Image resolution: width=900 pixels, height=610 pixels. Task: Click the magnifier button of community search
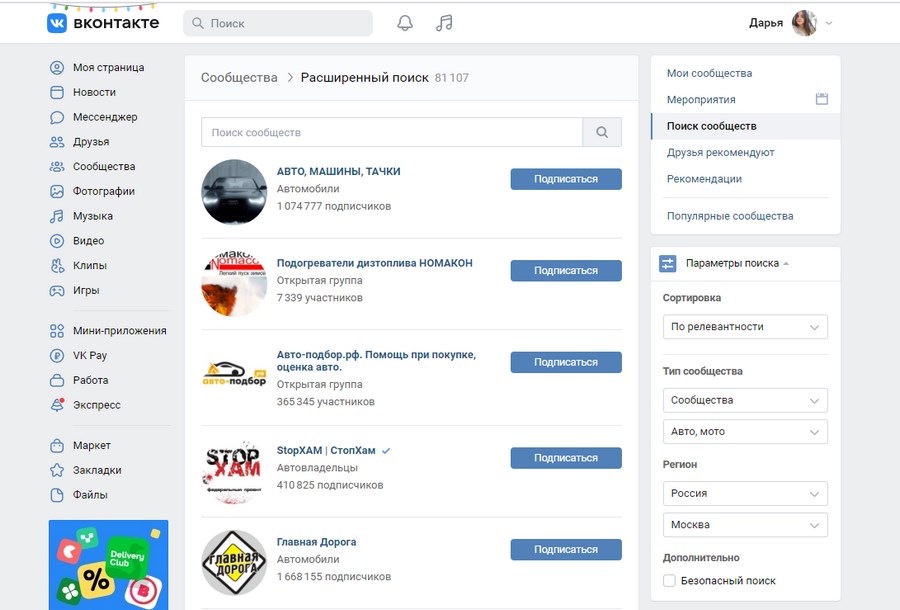tap(602, 132)
